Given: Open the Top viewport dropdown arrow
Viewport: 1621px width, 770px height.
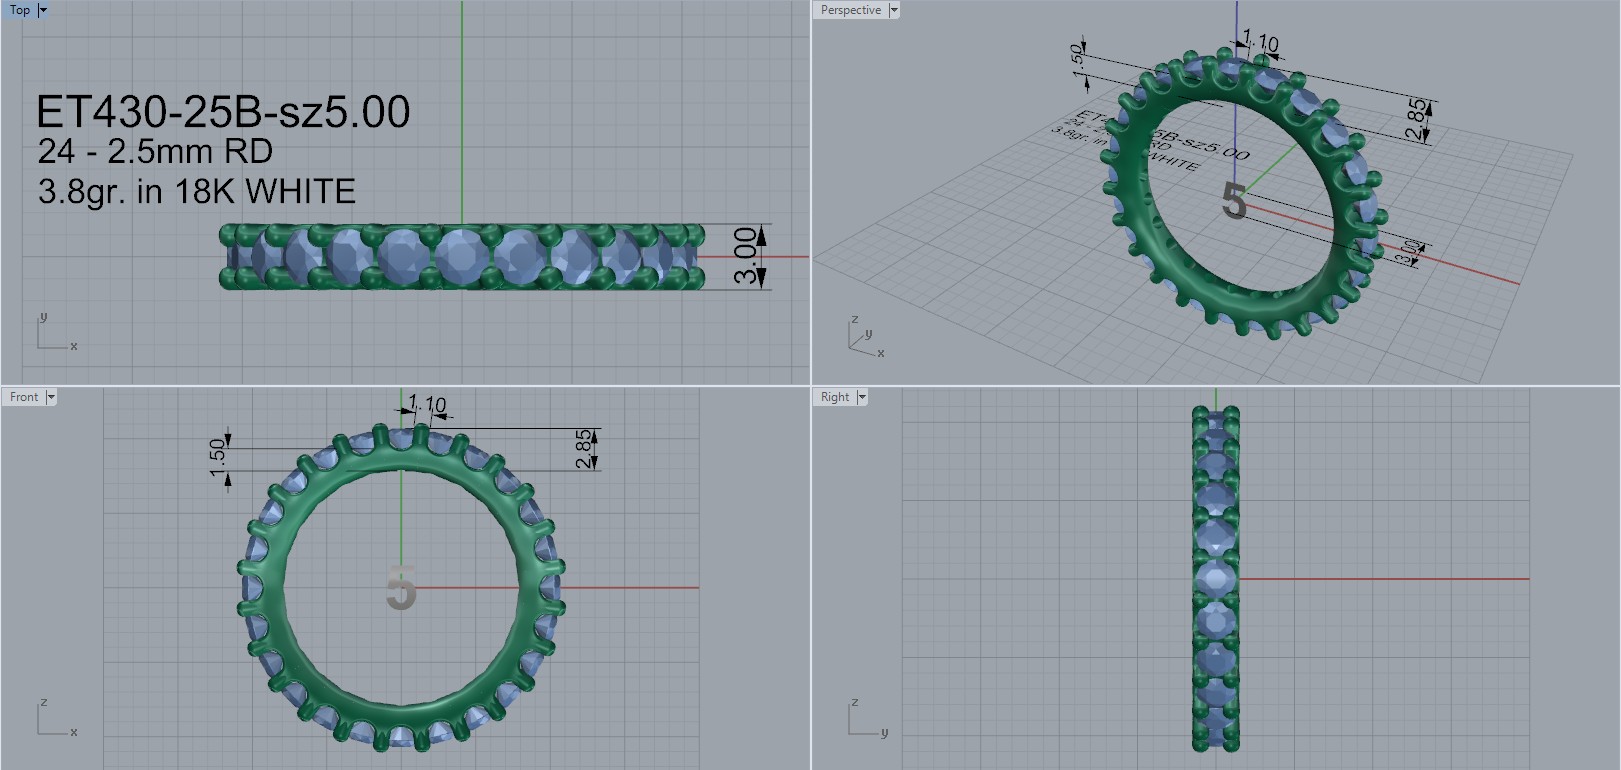Looking at the screenshot, I should point(43,10).
